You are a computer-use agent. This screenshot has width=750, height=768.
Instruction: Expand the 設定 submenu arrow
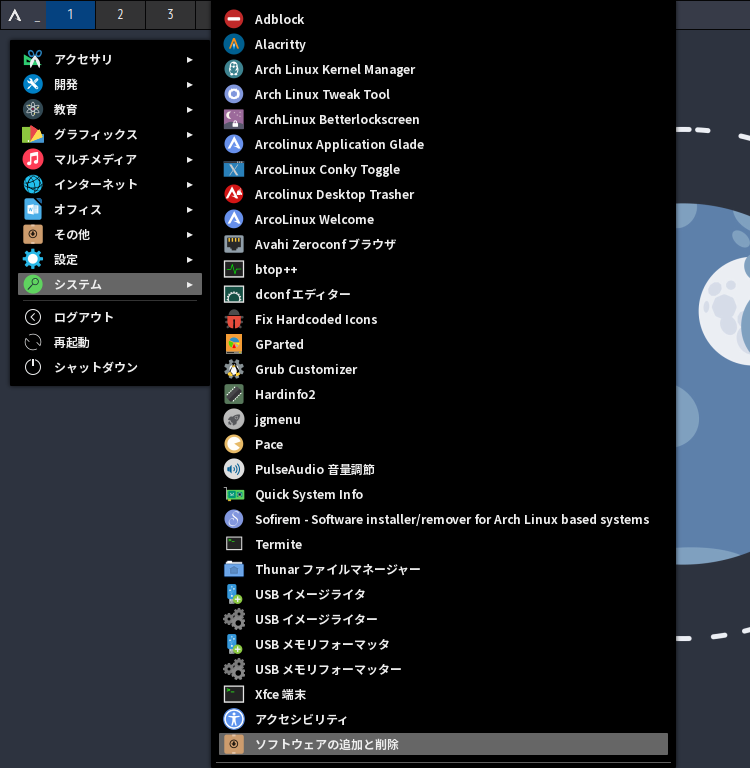pyautogui.click(x=190, y=259)
